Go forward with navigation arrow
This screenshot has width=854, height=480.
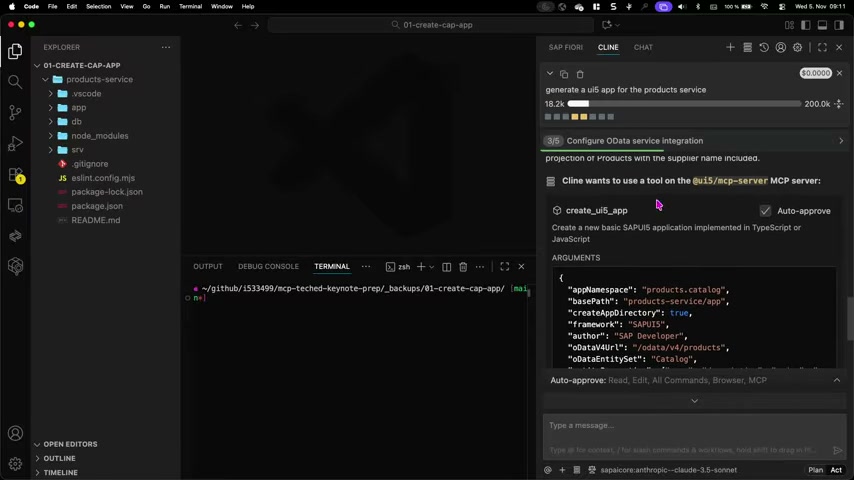[255, 25]
